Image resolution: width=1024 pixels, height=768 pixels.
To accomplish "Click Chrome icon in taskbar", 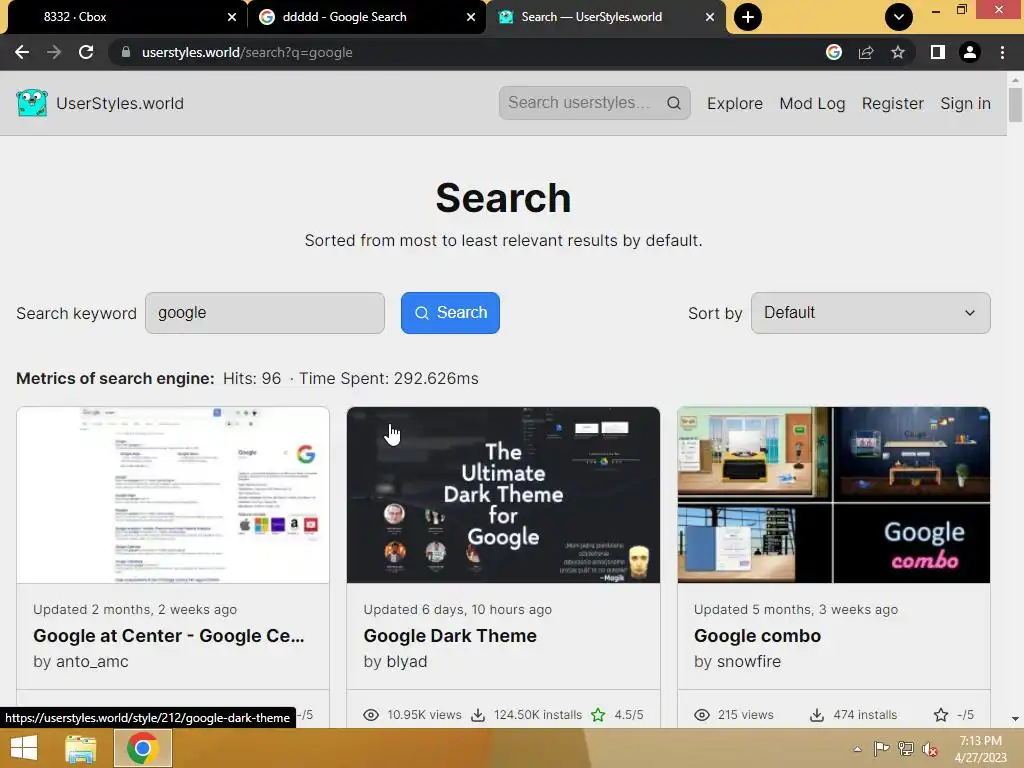I will pos(143,748).
